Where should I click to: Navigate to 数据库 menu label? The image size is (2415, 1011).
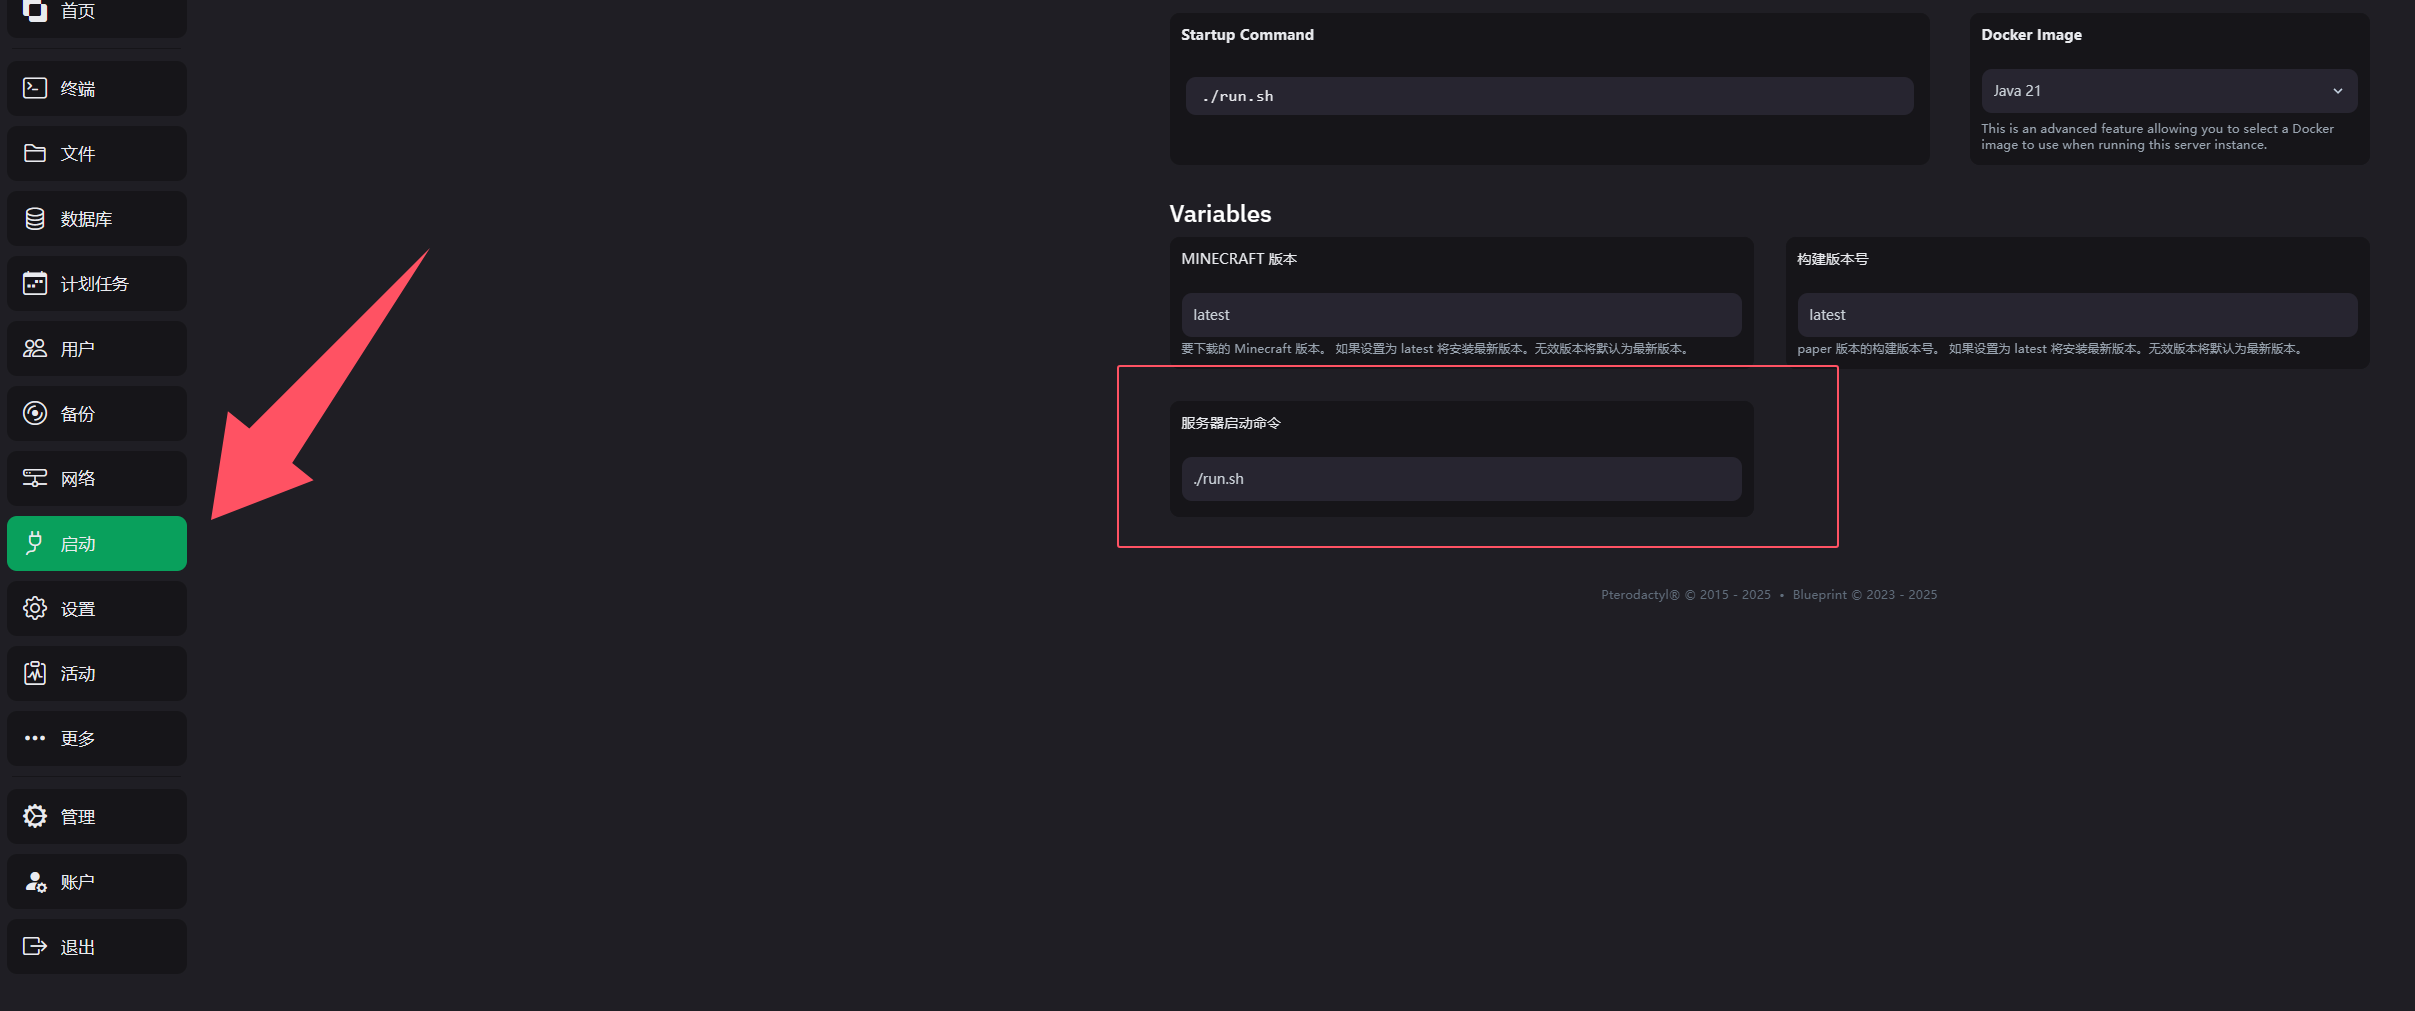pyautogui.click(x=86, y=219)
